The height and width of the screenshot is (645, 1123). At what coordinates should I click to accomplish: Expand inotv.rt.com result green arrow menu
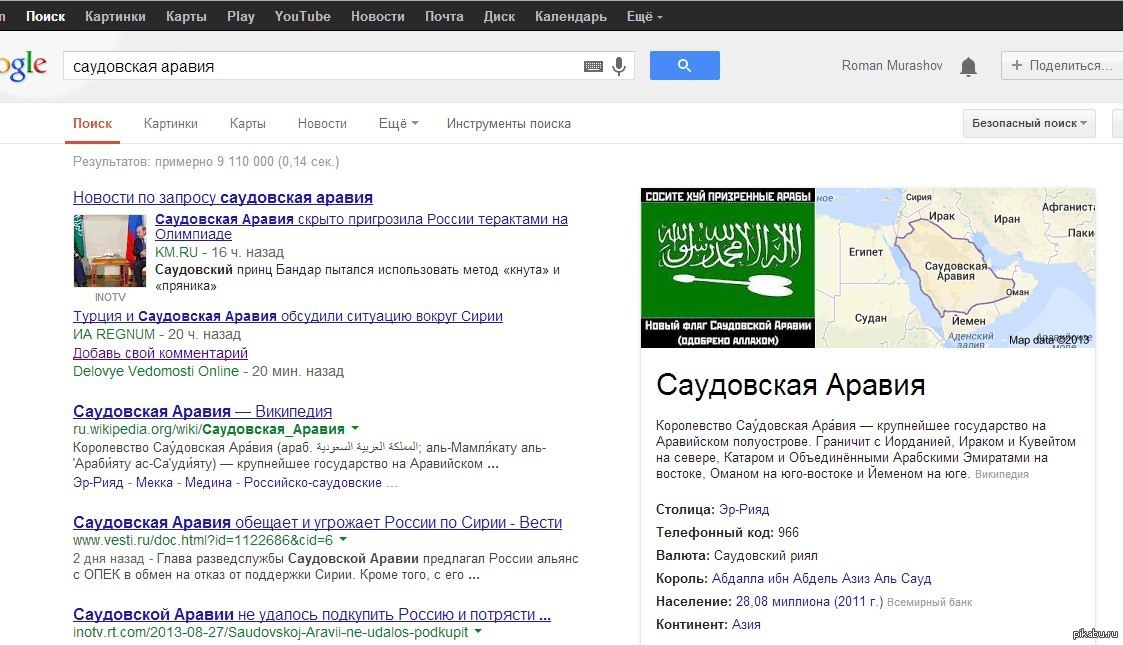tap(478, 631)
